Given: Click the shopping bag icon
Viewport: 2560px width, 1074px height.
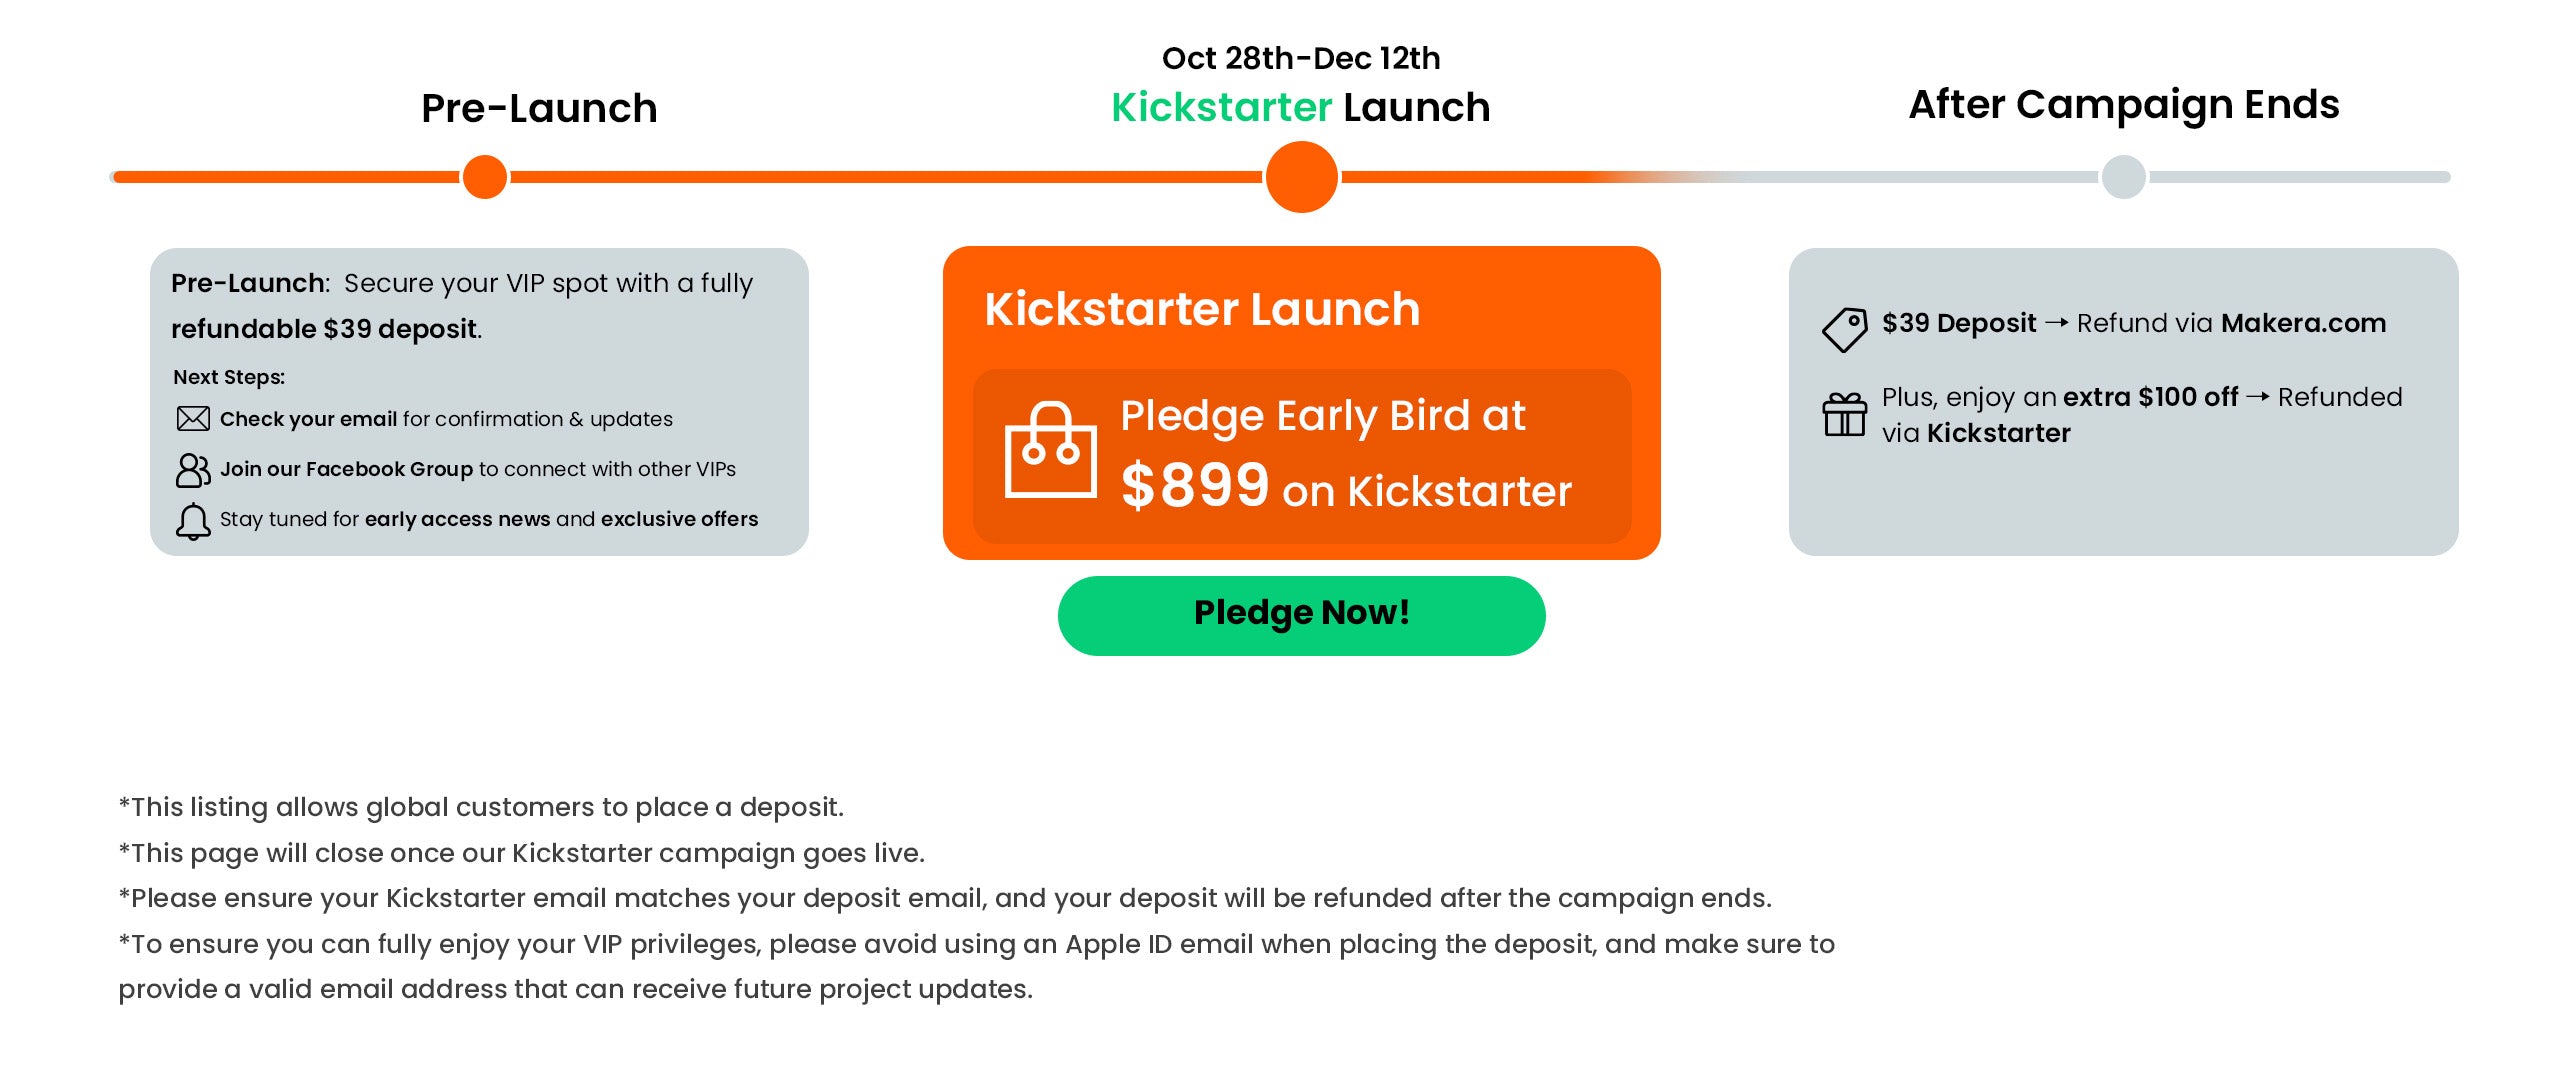Looking at the screenshot, I should coord(1050,451).
